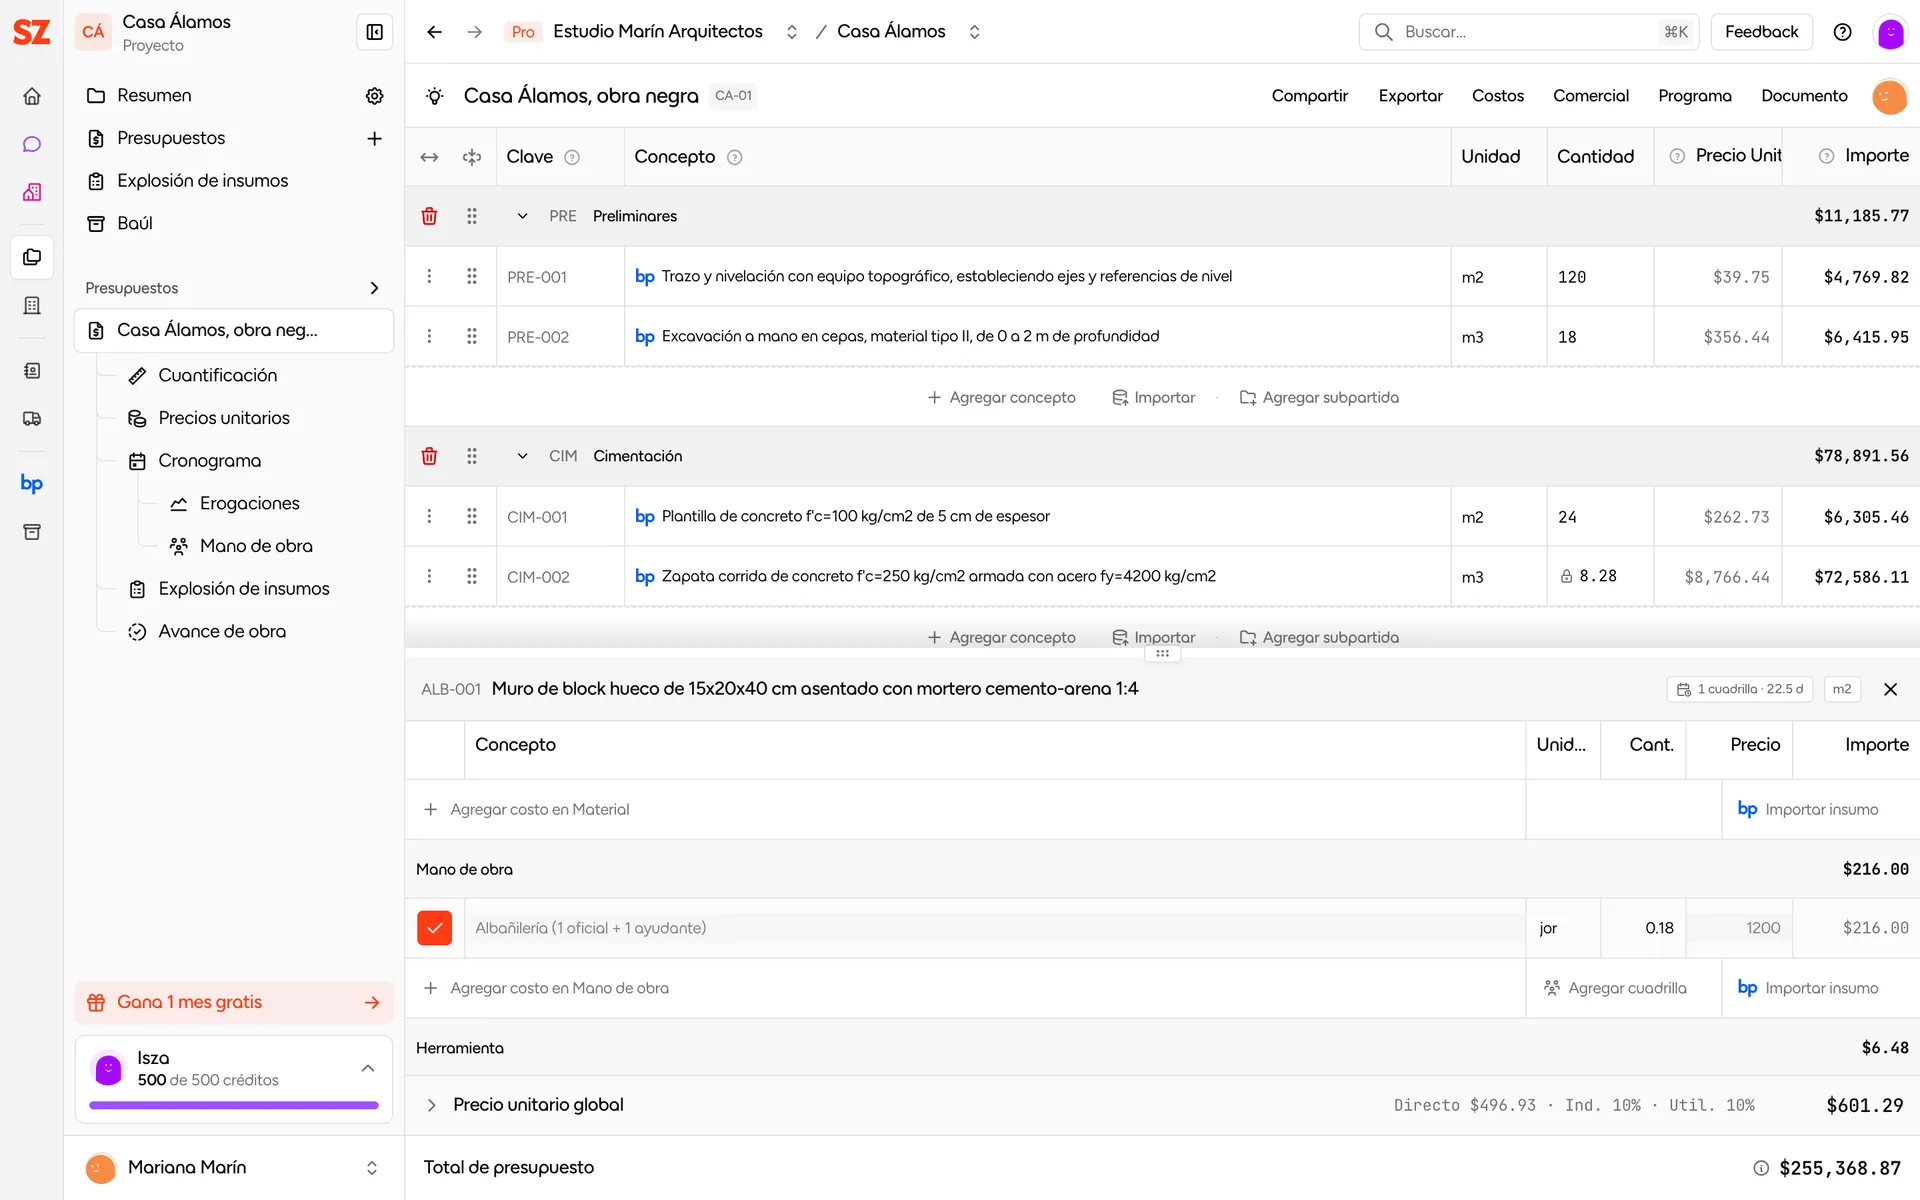Click Importar under Preliminares section
Screen dimensions: 1920x1200
coord(1153,397)
